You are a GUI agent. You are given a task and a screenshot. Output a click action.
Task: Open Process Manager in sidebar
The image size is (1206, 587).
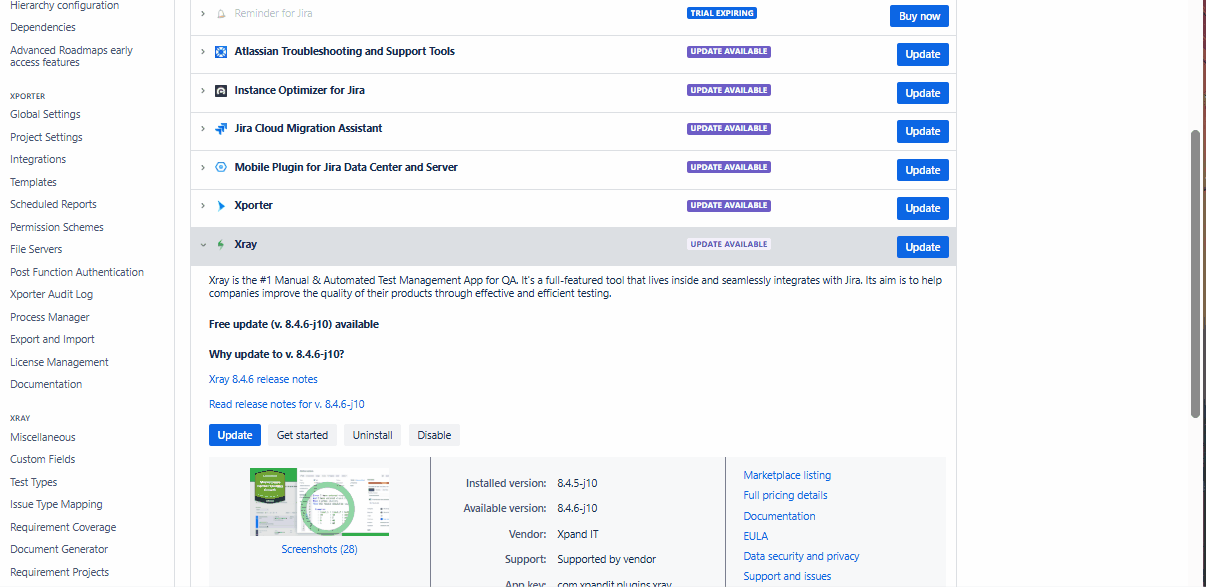(50, 317)
